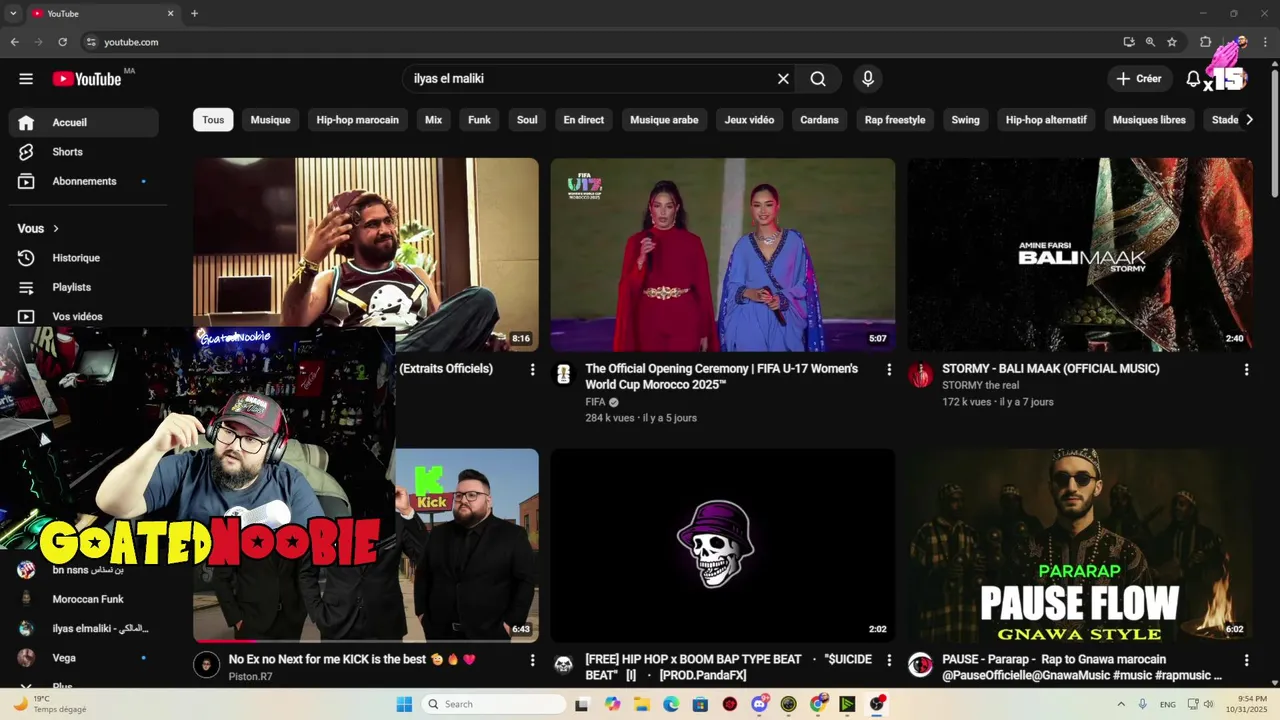The image size is (1280, 720).
Task: Open Shorts from the sidebar
Action: [84, 152]
